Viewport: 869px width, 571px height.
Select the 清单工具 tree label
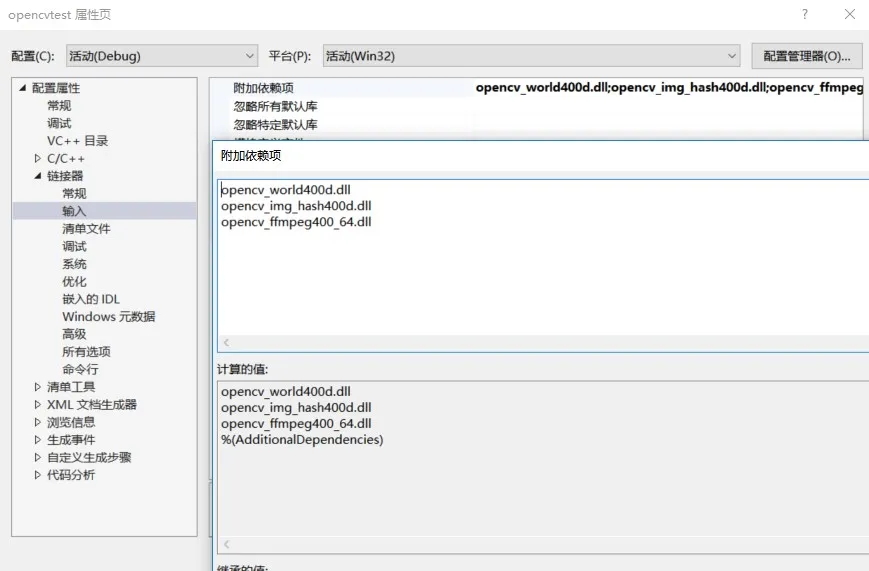71,387
